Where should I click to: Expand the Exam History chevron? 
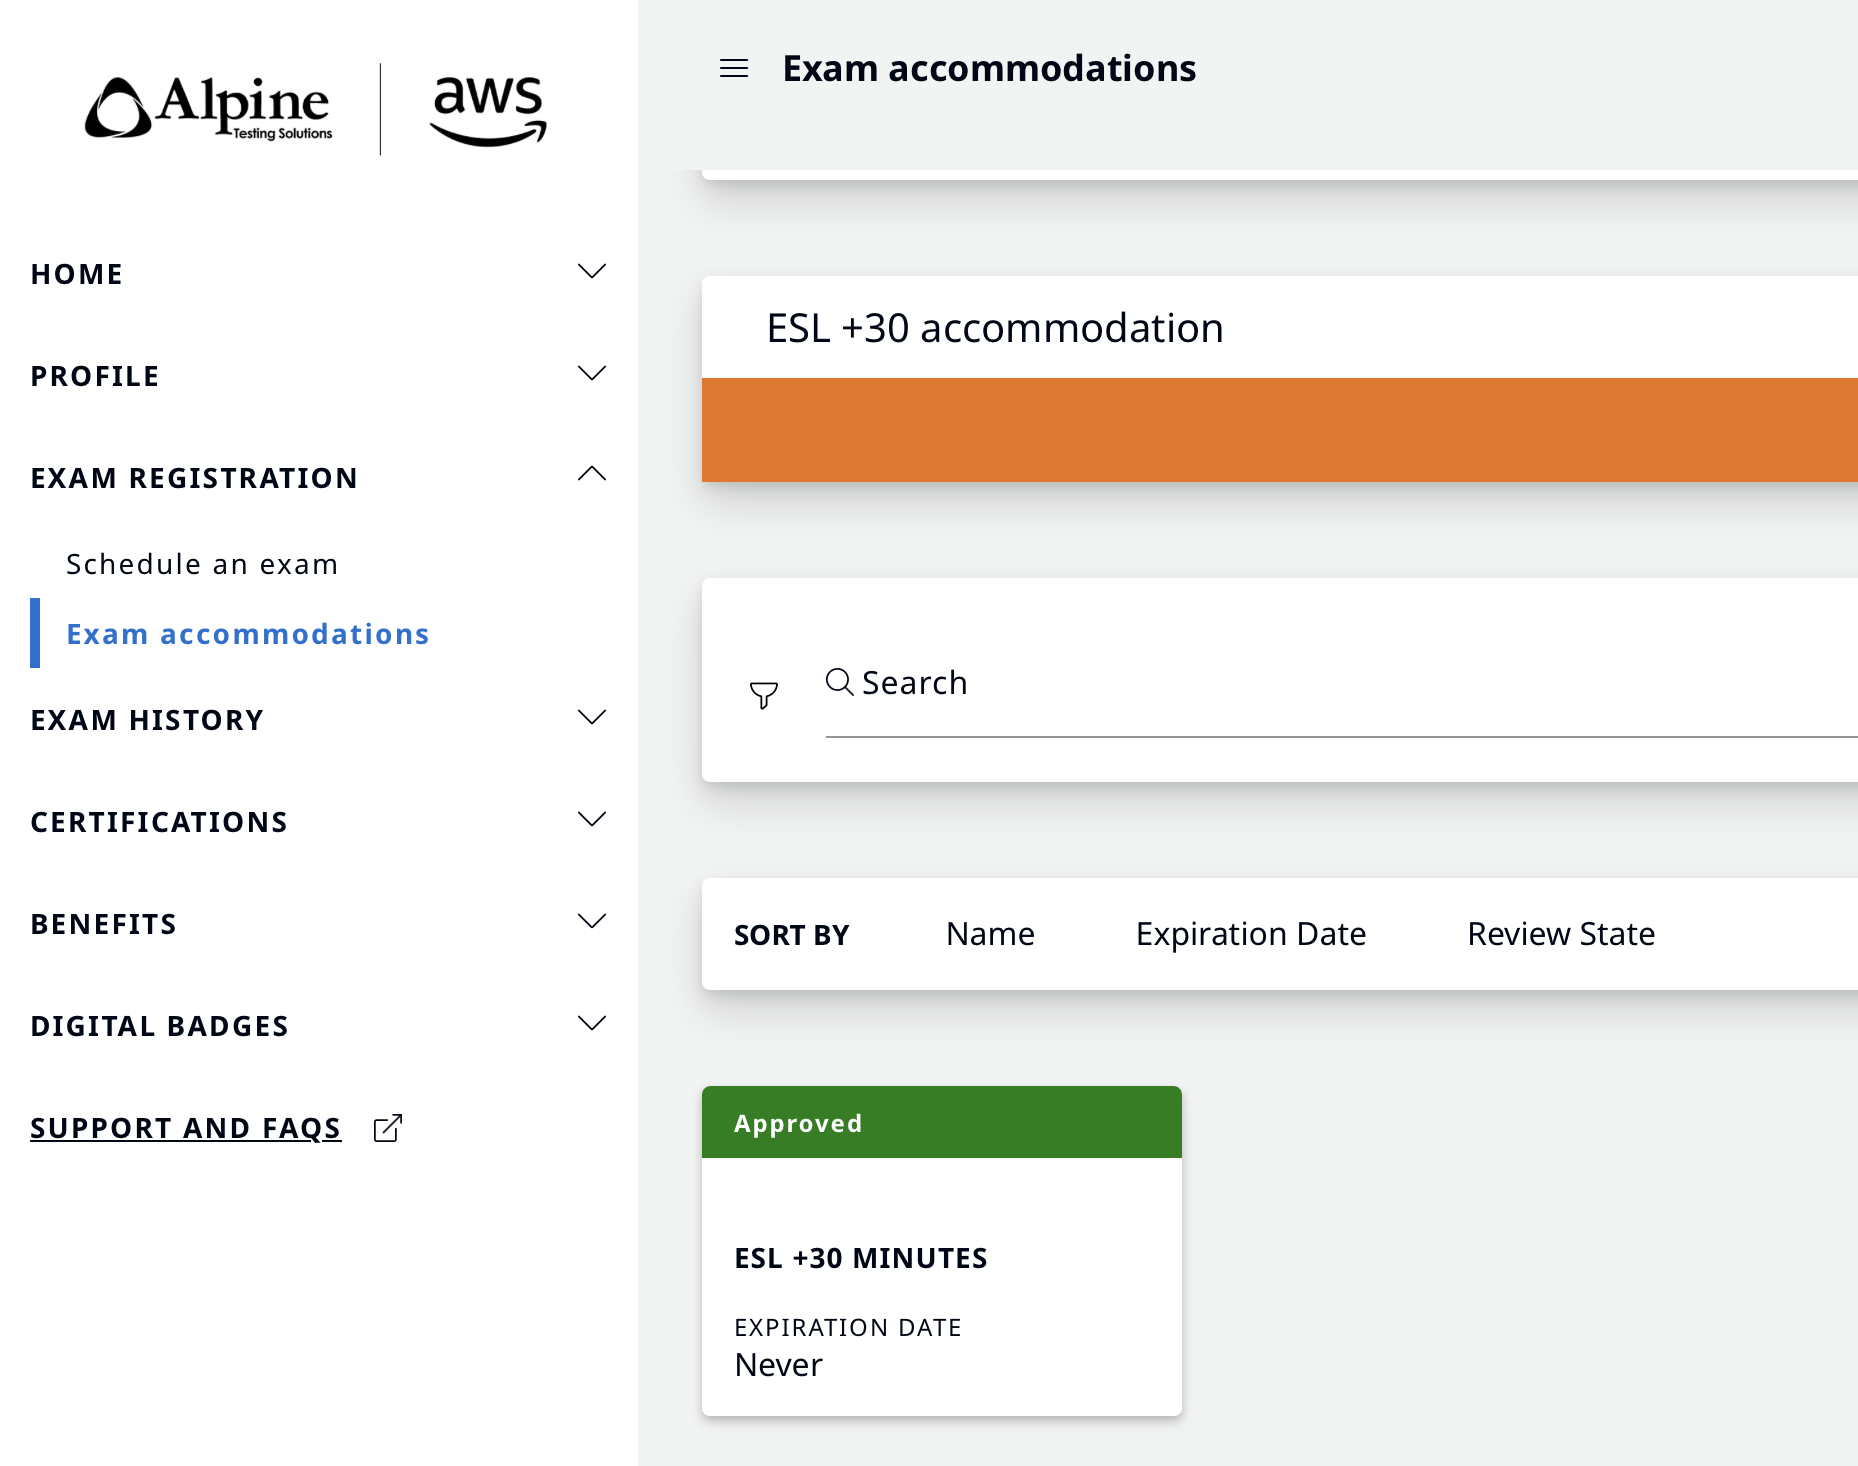[x=592, y=718]
